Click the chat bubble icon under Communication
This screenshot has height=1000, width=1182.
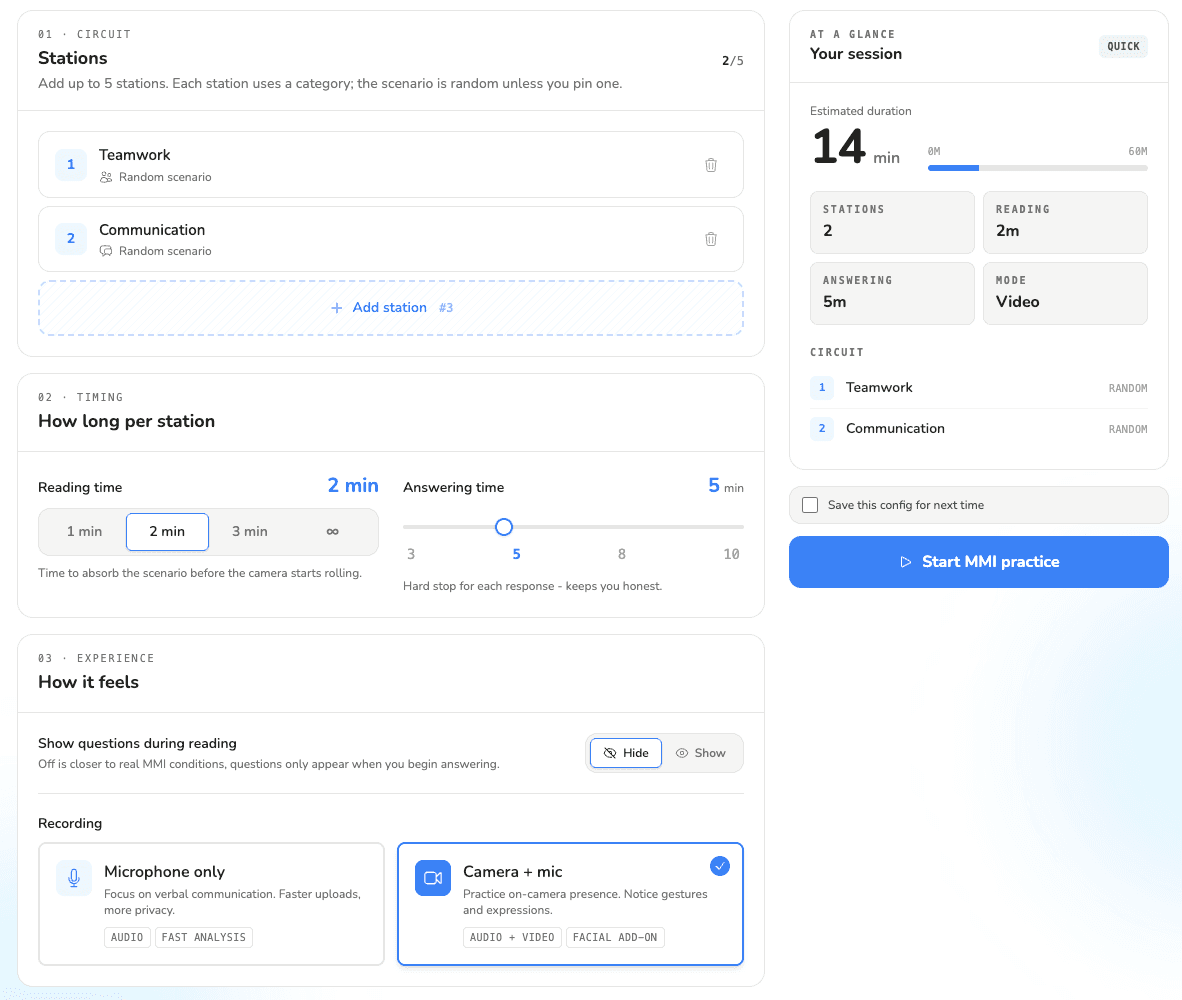(x=106, y=251)
